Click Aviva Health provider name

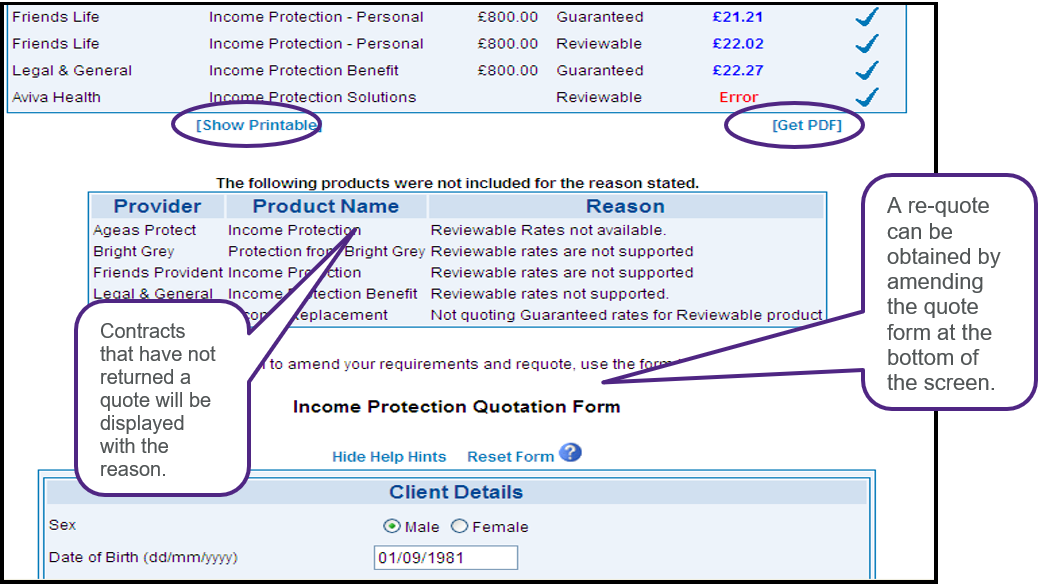click(x=56, y=97)
